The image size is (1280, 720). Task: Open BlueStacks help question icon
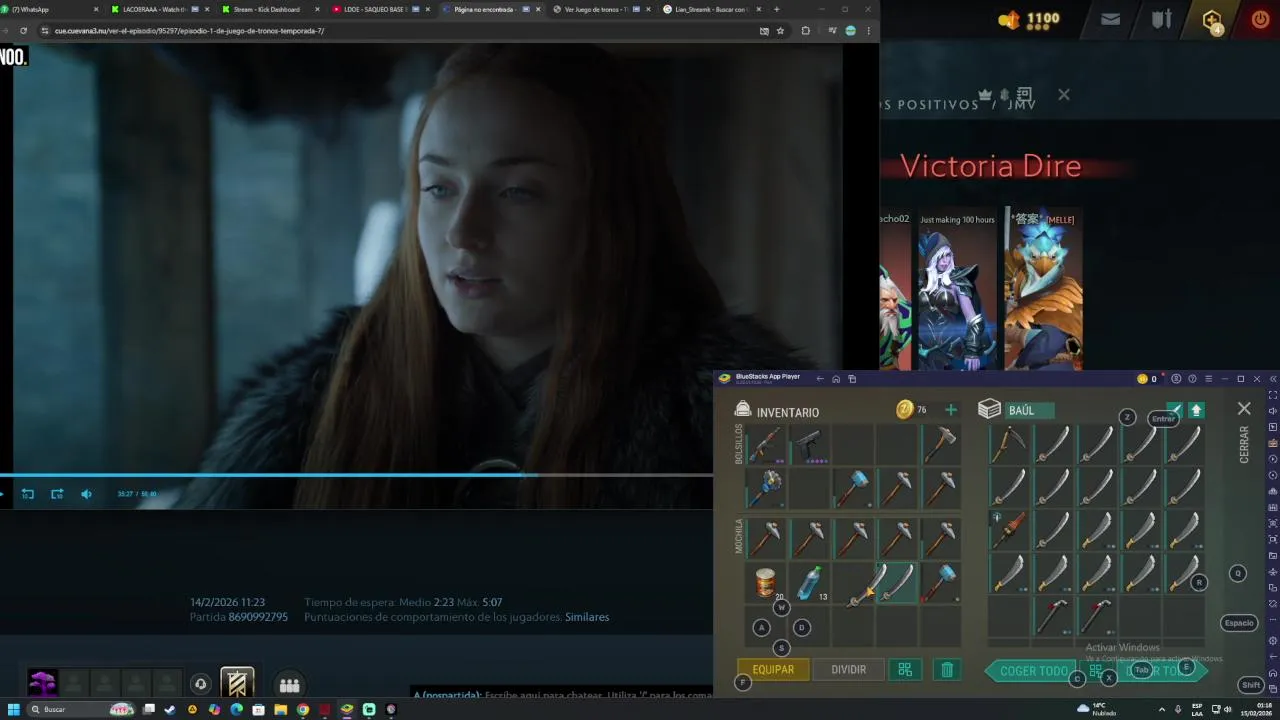[1192, 379]
